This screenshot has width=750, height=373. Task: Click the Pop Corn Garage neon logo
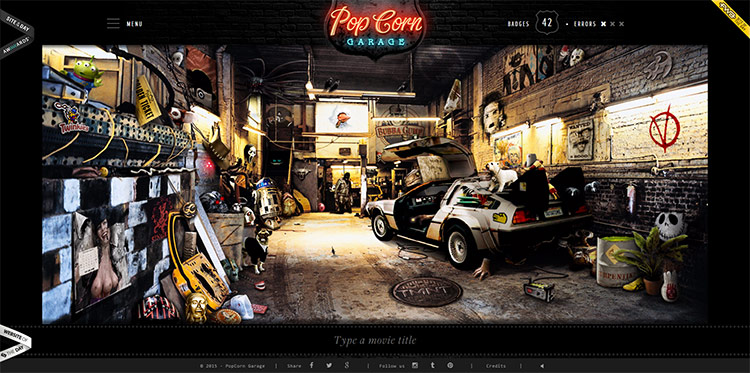[x=375, y=29]
